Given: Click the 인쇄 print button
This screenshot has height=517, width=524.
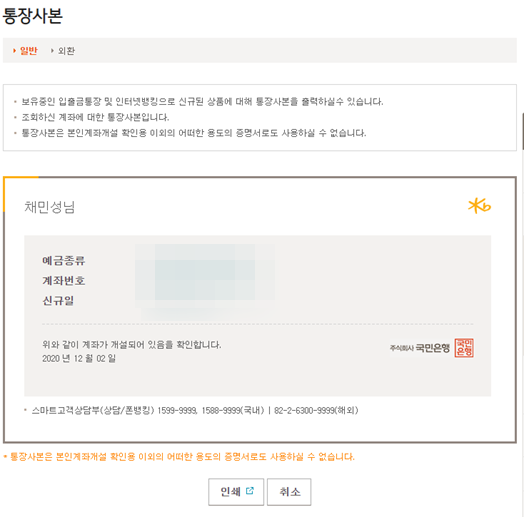Looking at the screenshot, I should pos(236,492).
